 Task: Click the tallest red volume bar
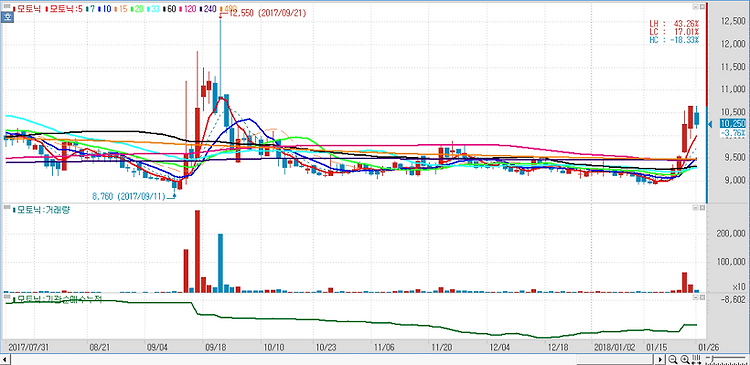pyautogui.click(x=197, y=251)
